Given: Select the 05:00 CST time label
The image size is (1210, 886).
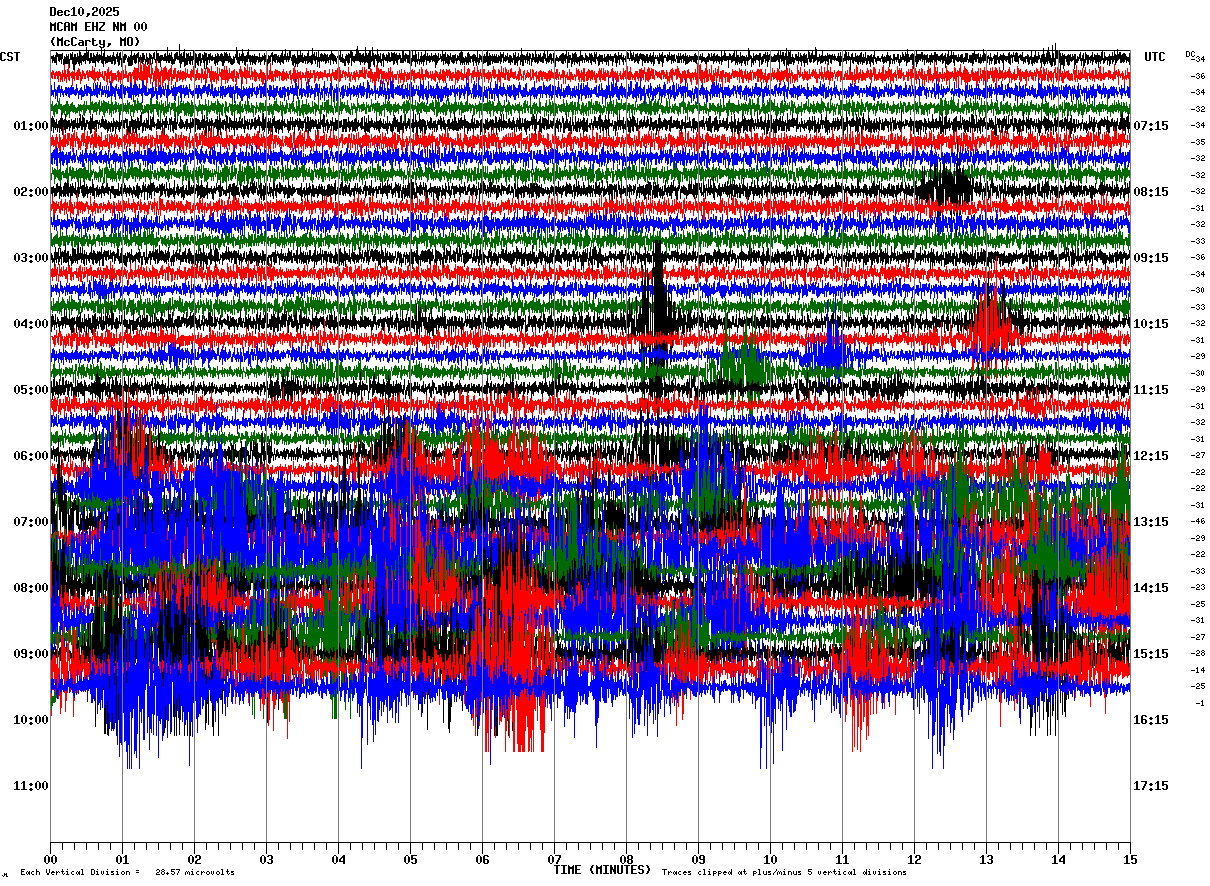Looking at the screenshot, I should coord(31,390).
